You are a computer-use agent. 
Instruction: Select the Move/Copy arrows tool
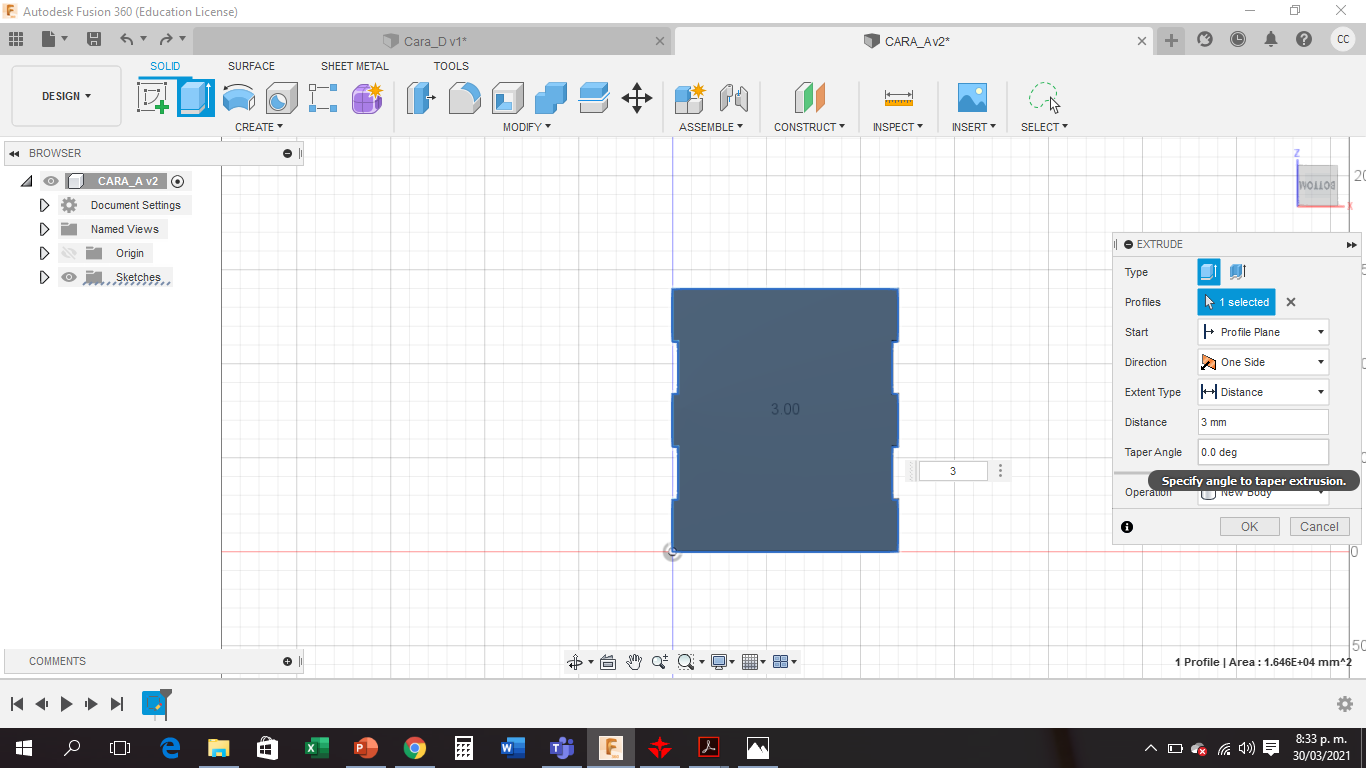click(x=637, y=98)
